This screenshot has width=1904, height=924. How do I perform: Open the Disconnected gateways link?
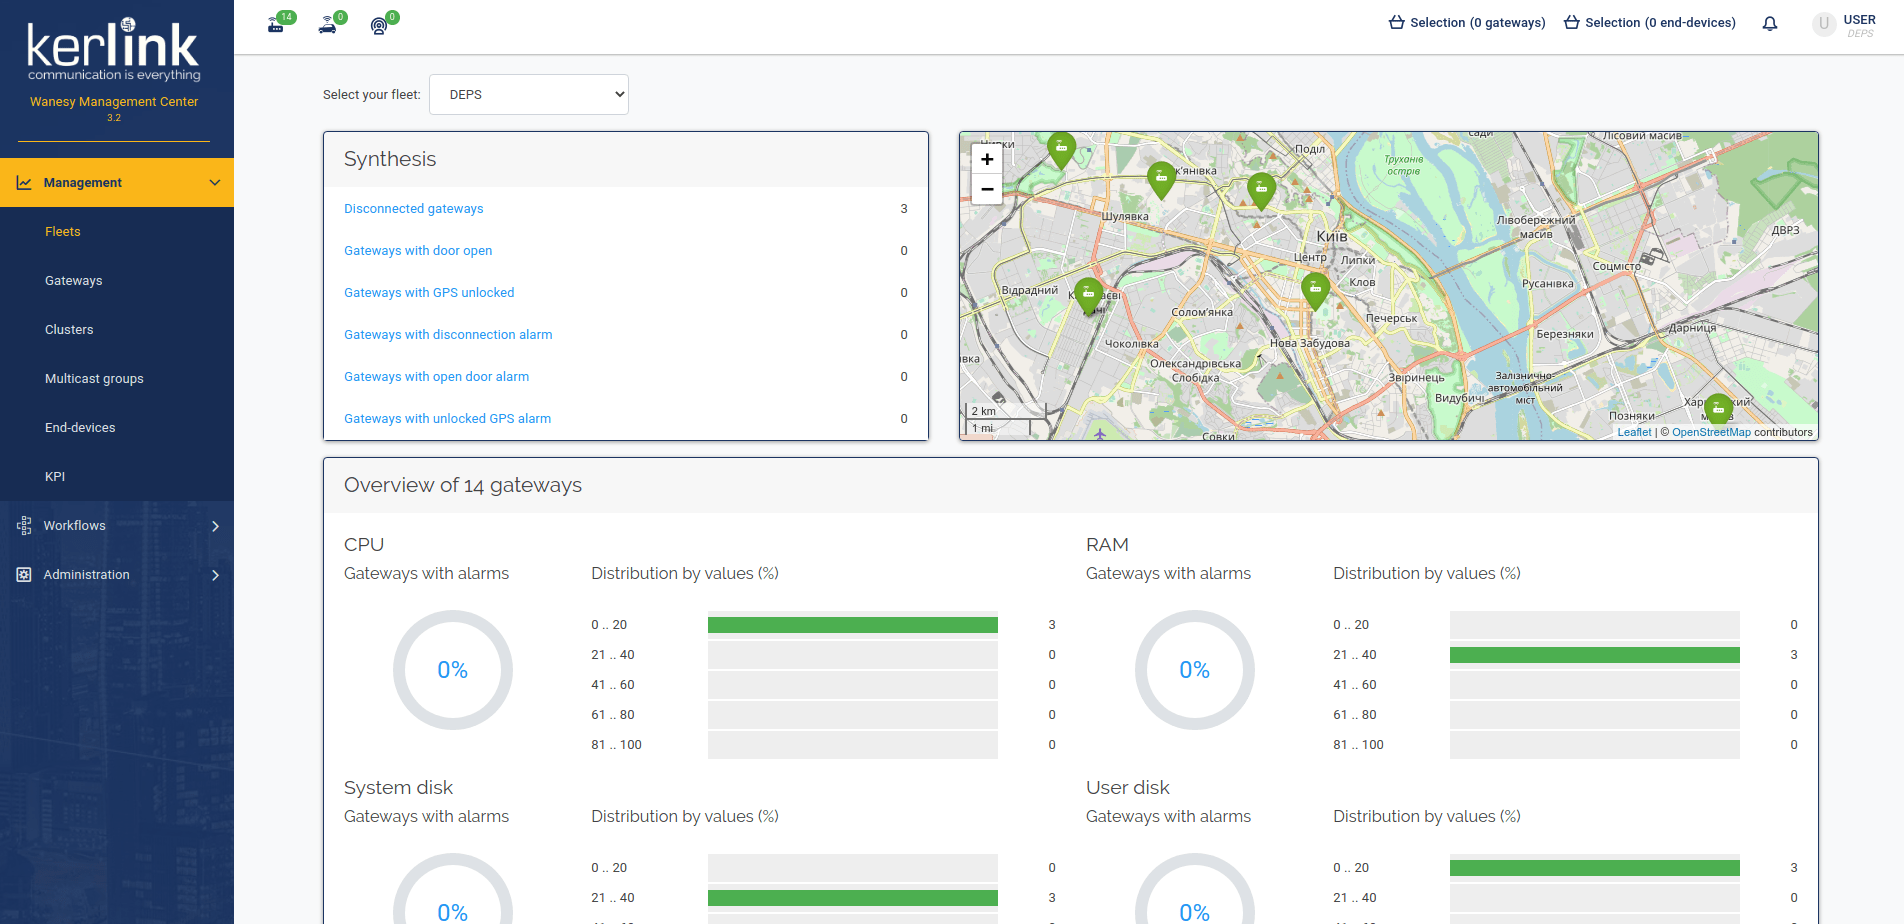pos(413,209)
